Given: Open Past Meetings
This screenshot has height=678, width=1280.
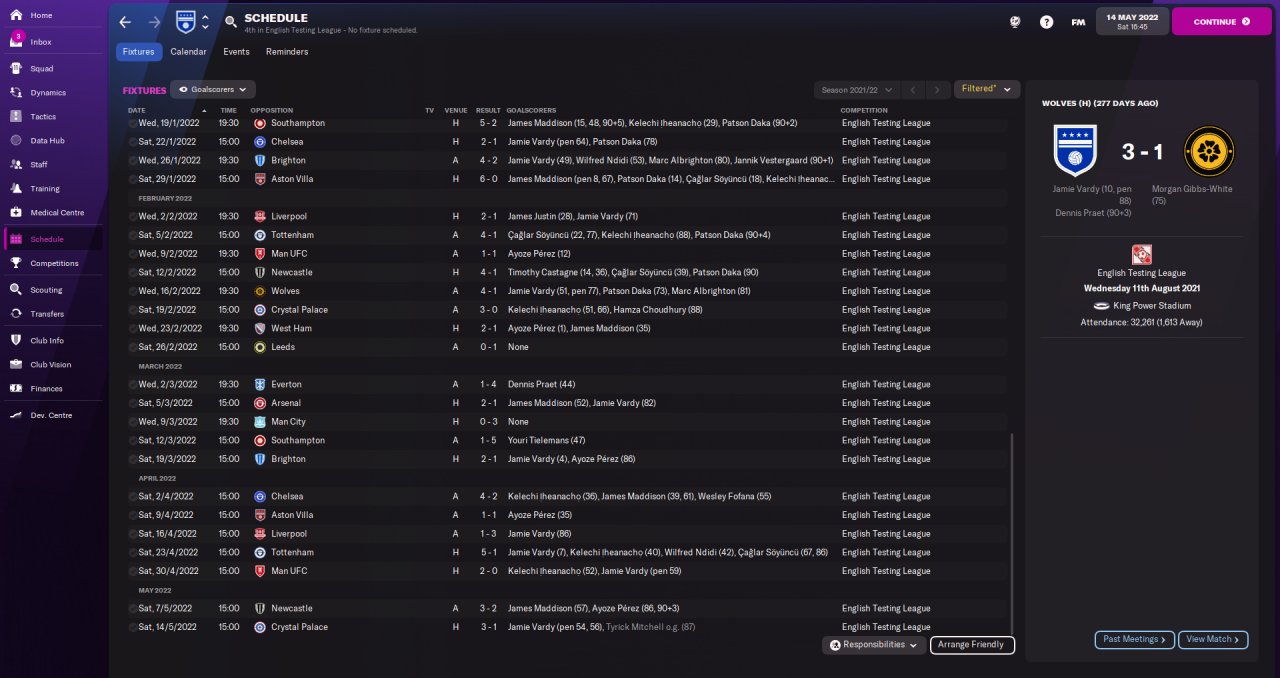Looking at the screenshot, I should tap(1135, 639).
